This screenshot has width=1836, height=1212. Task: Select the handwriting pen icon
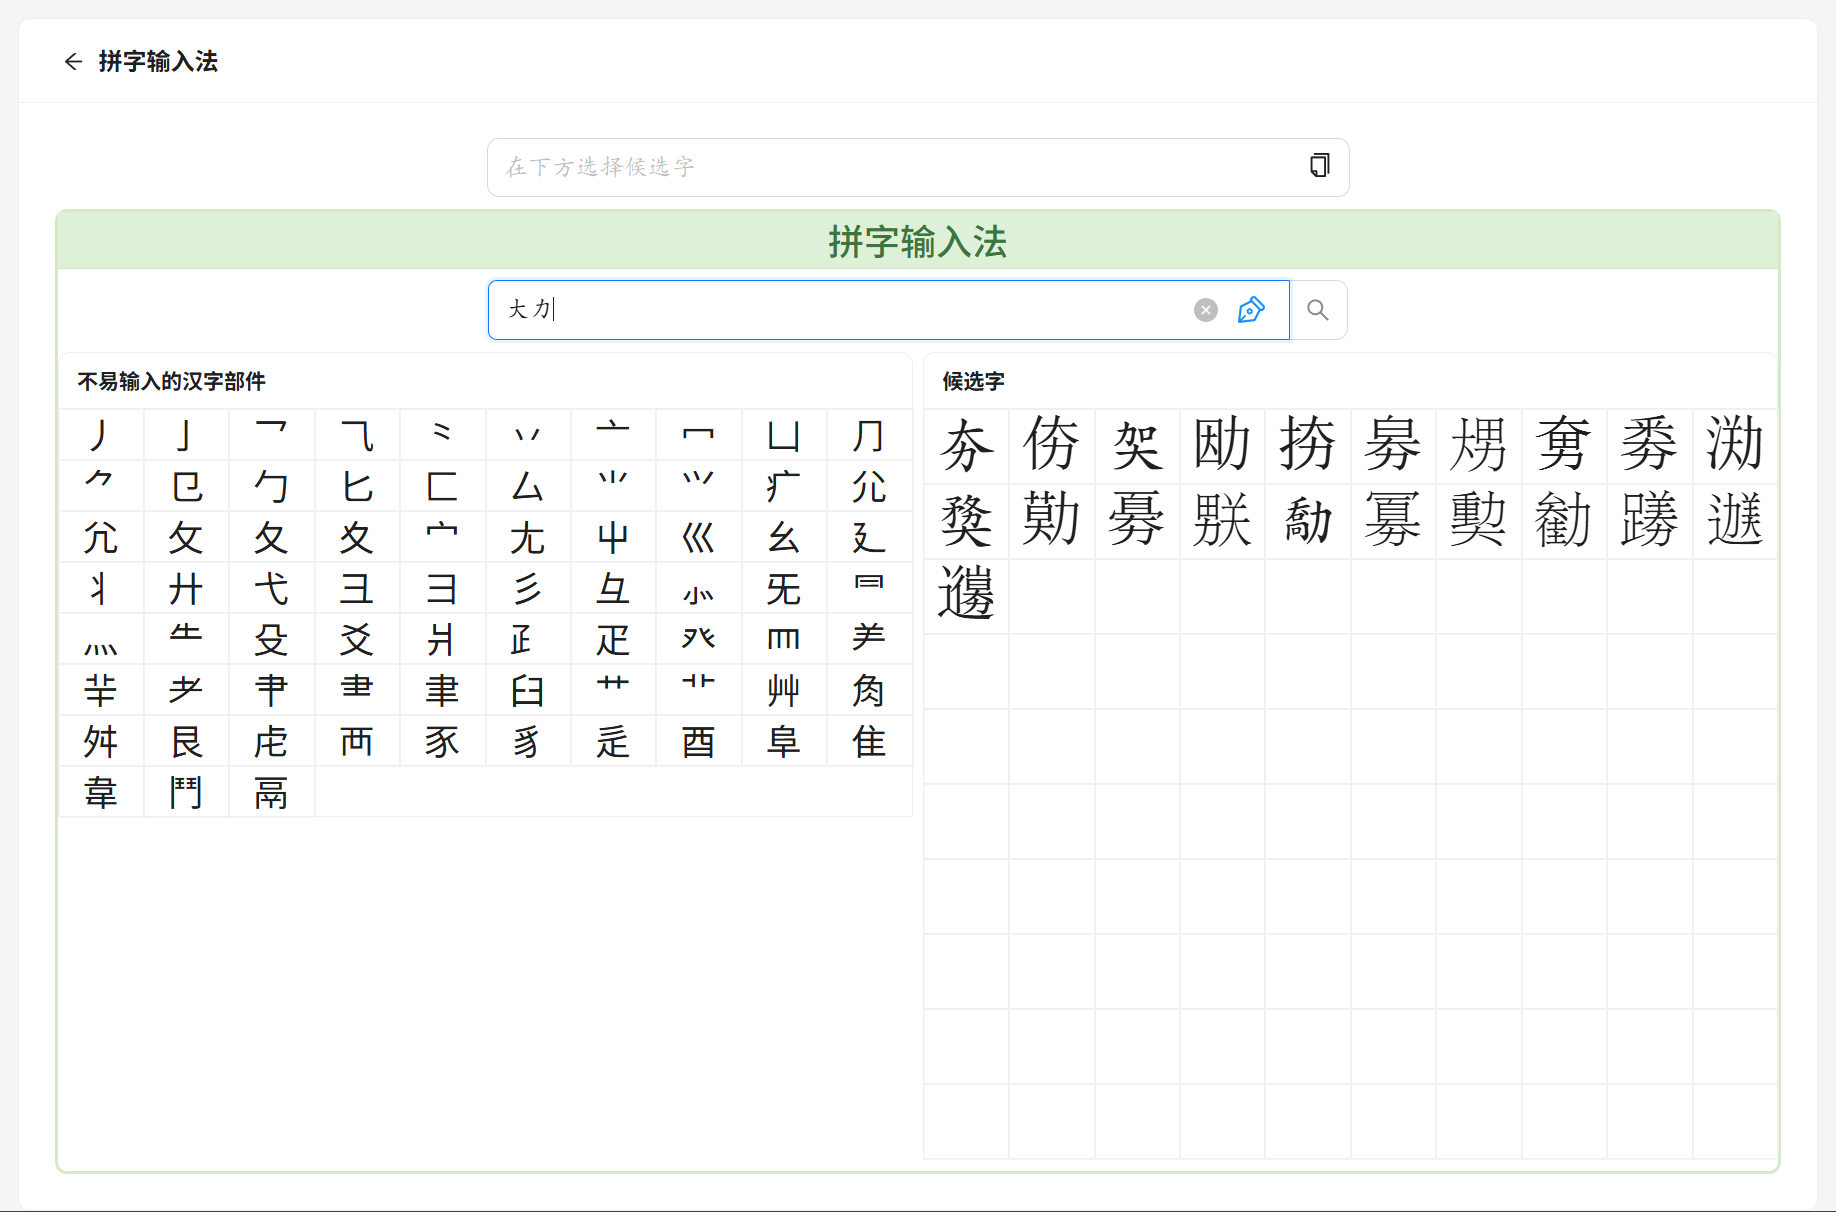pyautogui.click(x=1251, y=310)
